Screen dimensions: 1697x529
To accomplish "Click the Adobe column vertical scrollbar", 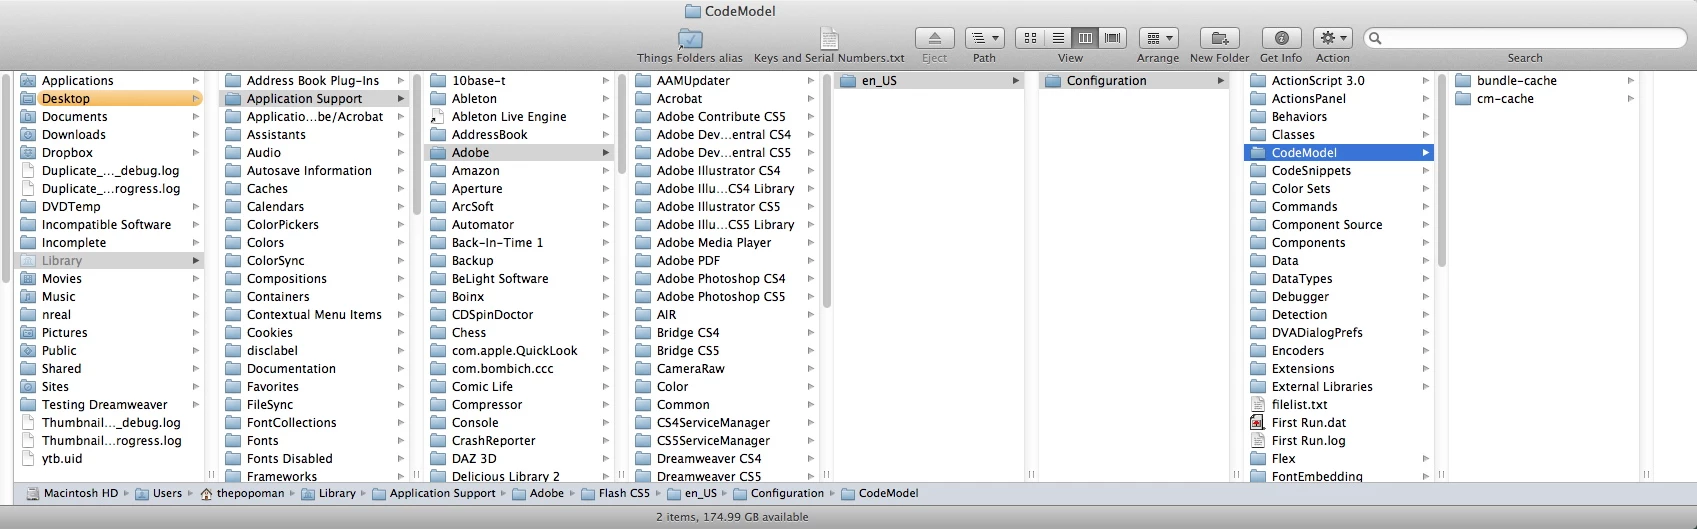I will pyautogui.click(x=826, y=191).
